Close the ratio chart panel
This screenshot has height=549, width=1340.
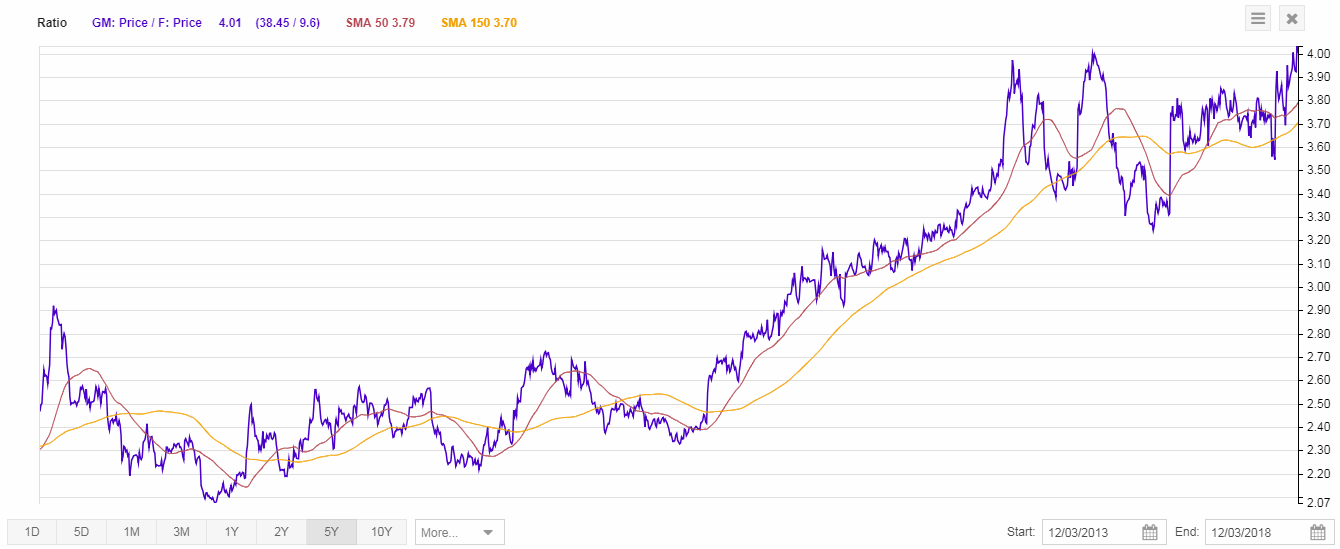(x=1292, y=18)
